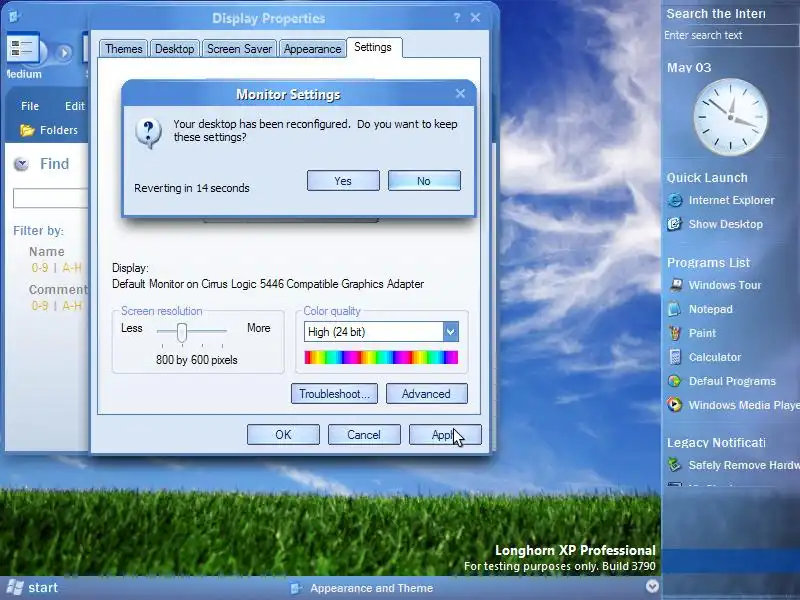Close the Display Properties window

pyautogui.click(x=476, y=18)
